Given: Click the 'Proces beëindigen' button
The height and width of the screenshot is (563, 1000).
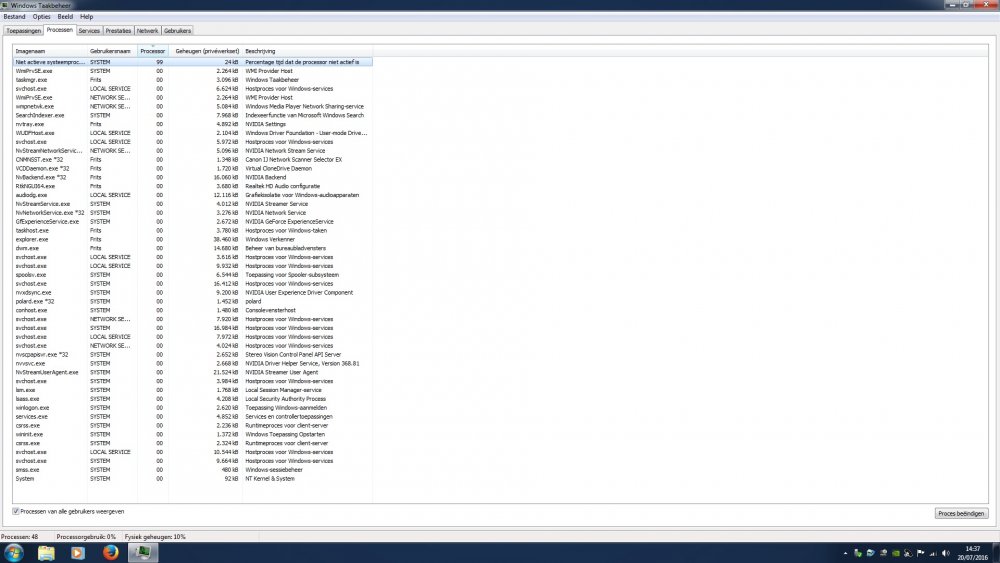Looking at the screenshot, I should [x=961, y=513].
